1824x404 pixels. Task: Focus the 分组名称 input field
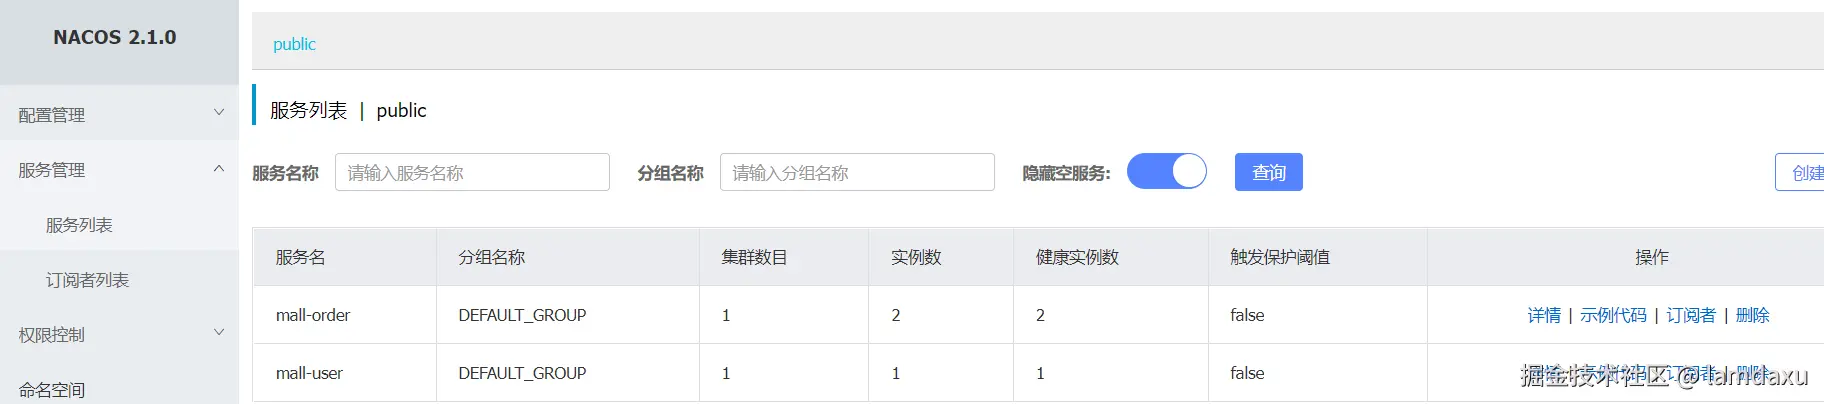tap(857, 172)
